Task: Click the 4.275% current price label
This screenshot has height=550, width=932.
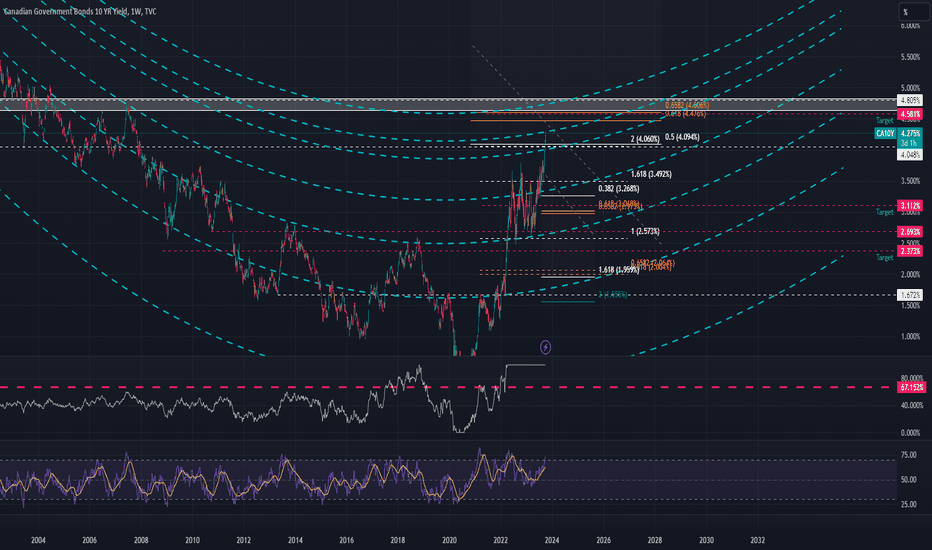Action: (x=910, y=134)
